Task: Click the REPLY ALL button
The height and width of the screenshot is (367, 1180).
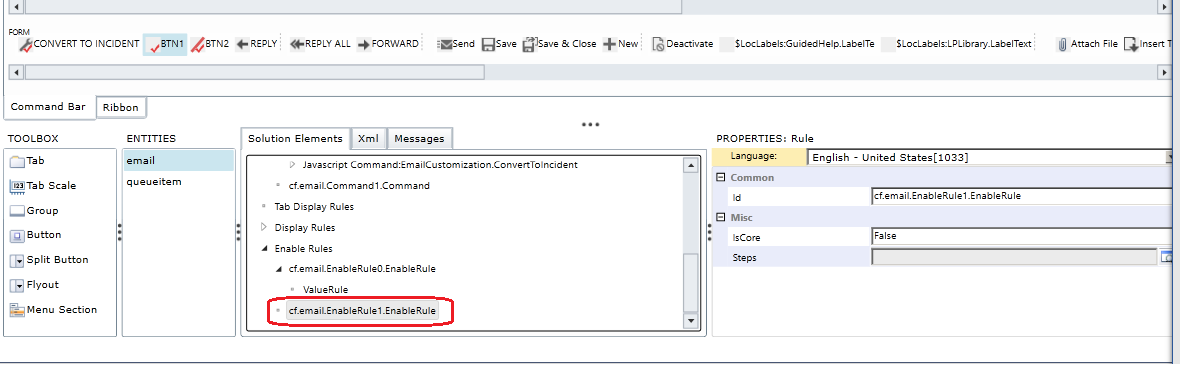Action: click(320, 44)
